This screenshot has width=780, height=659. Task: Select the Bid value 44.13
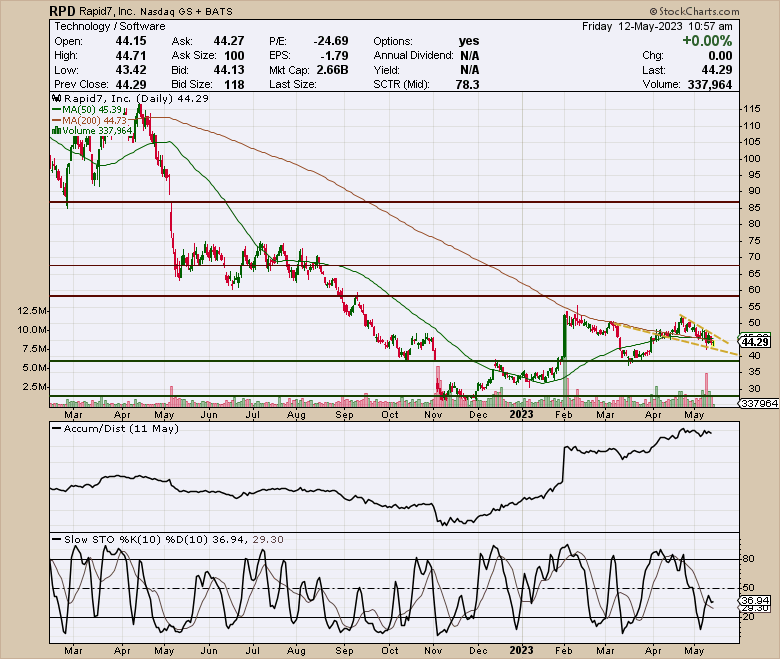[x=229, y=70]
